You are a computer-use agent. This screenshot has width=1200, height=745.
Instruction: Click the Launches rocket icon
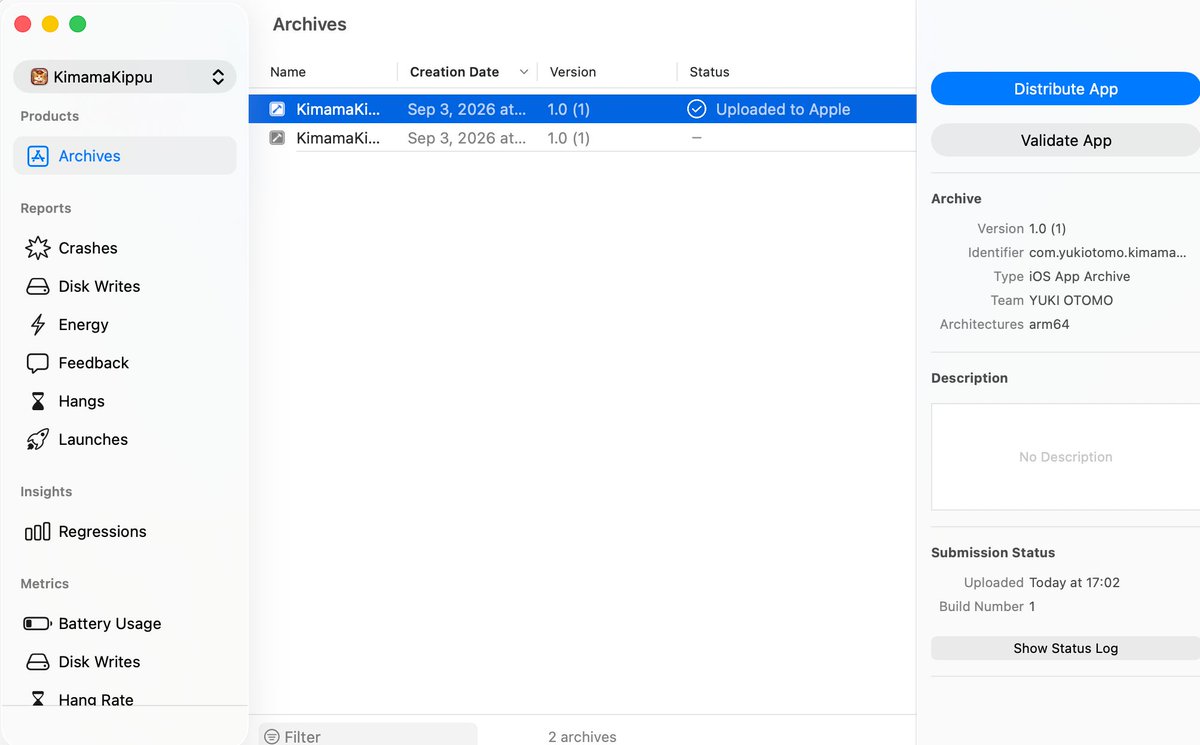pos(38,439)
